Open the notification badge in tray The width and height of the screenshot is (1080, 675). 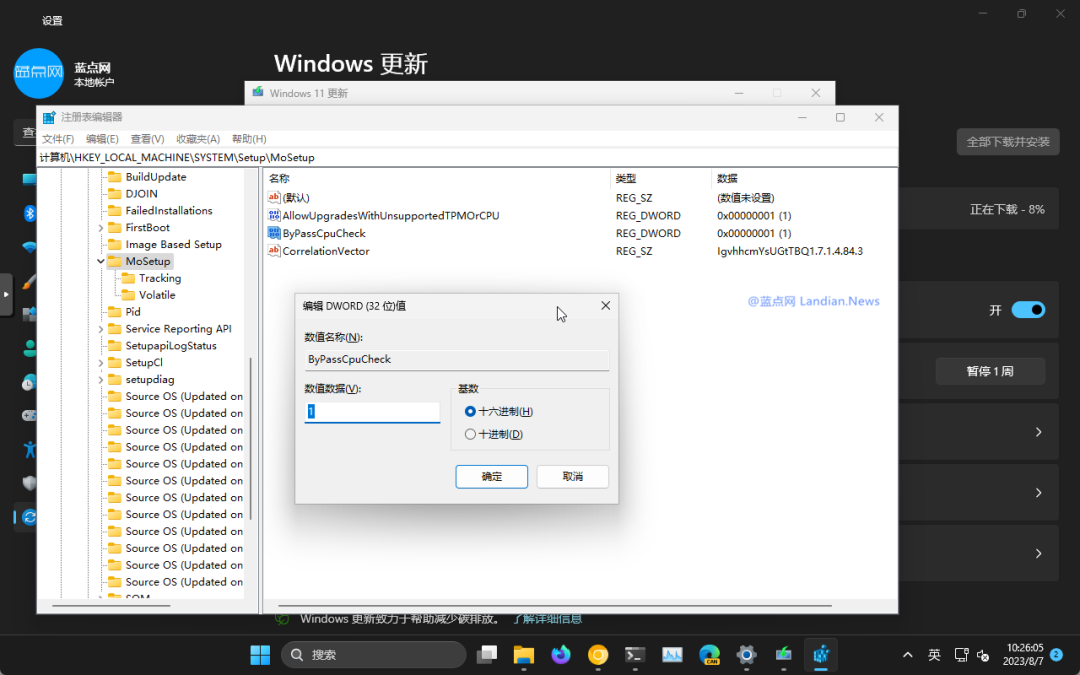click(1056, 654)
